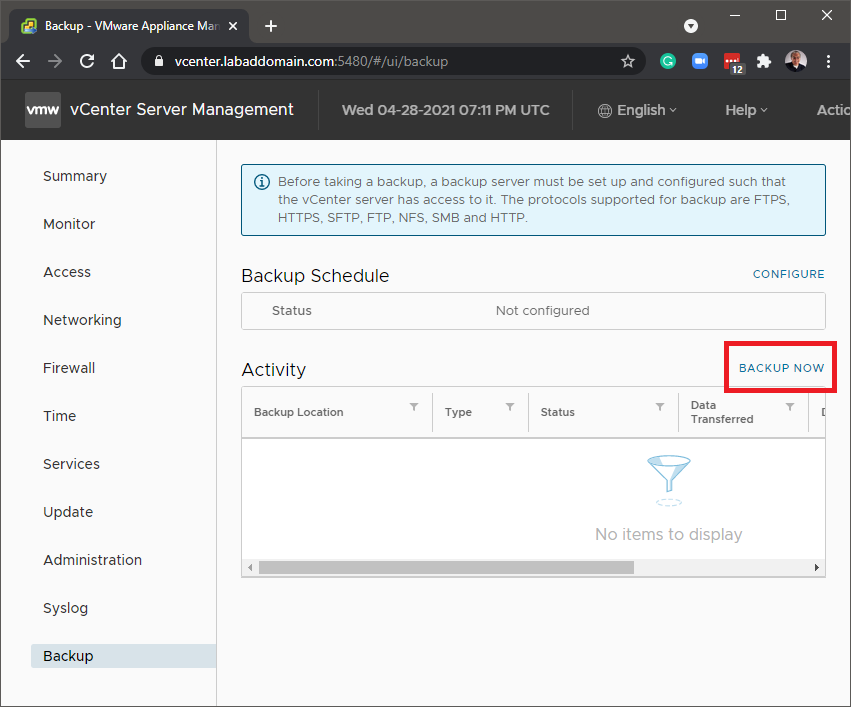Open the Chrome extensions puzzle icon
851x707 pixels.
pos(764,61)
